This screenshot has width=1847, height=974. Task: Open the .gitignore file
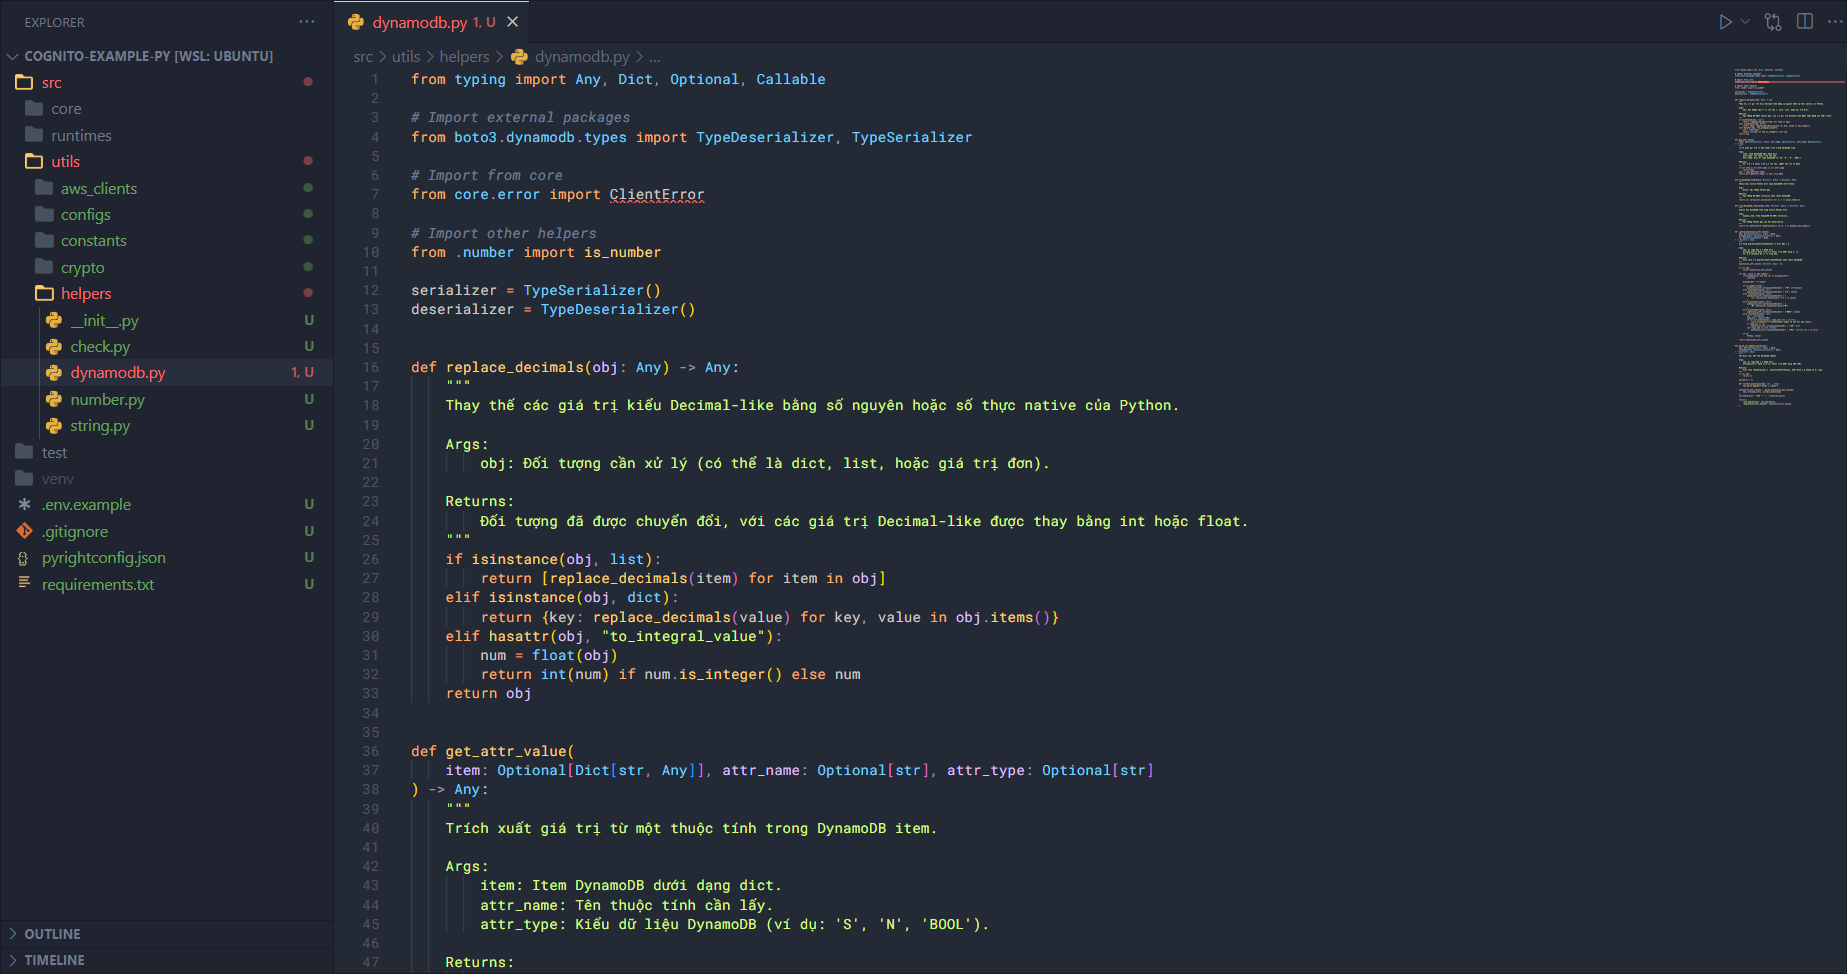[x=75, y=532]
